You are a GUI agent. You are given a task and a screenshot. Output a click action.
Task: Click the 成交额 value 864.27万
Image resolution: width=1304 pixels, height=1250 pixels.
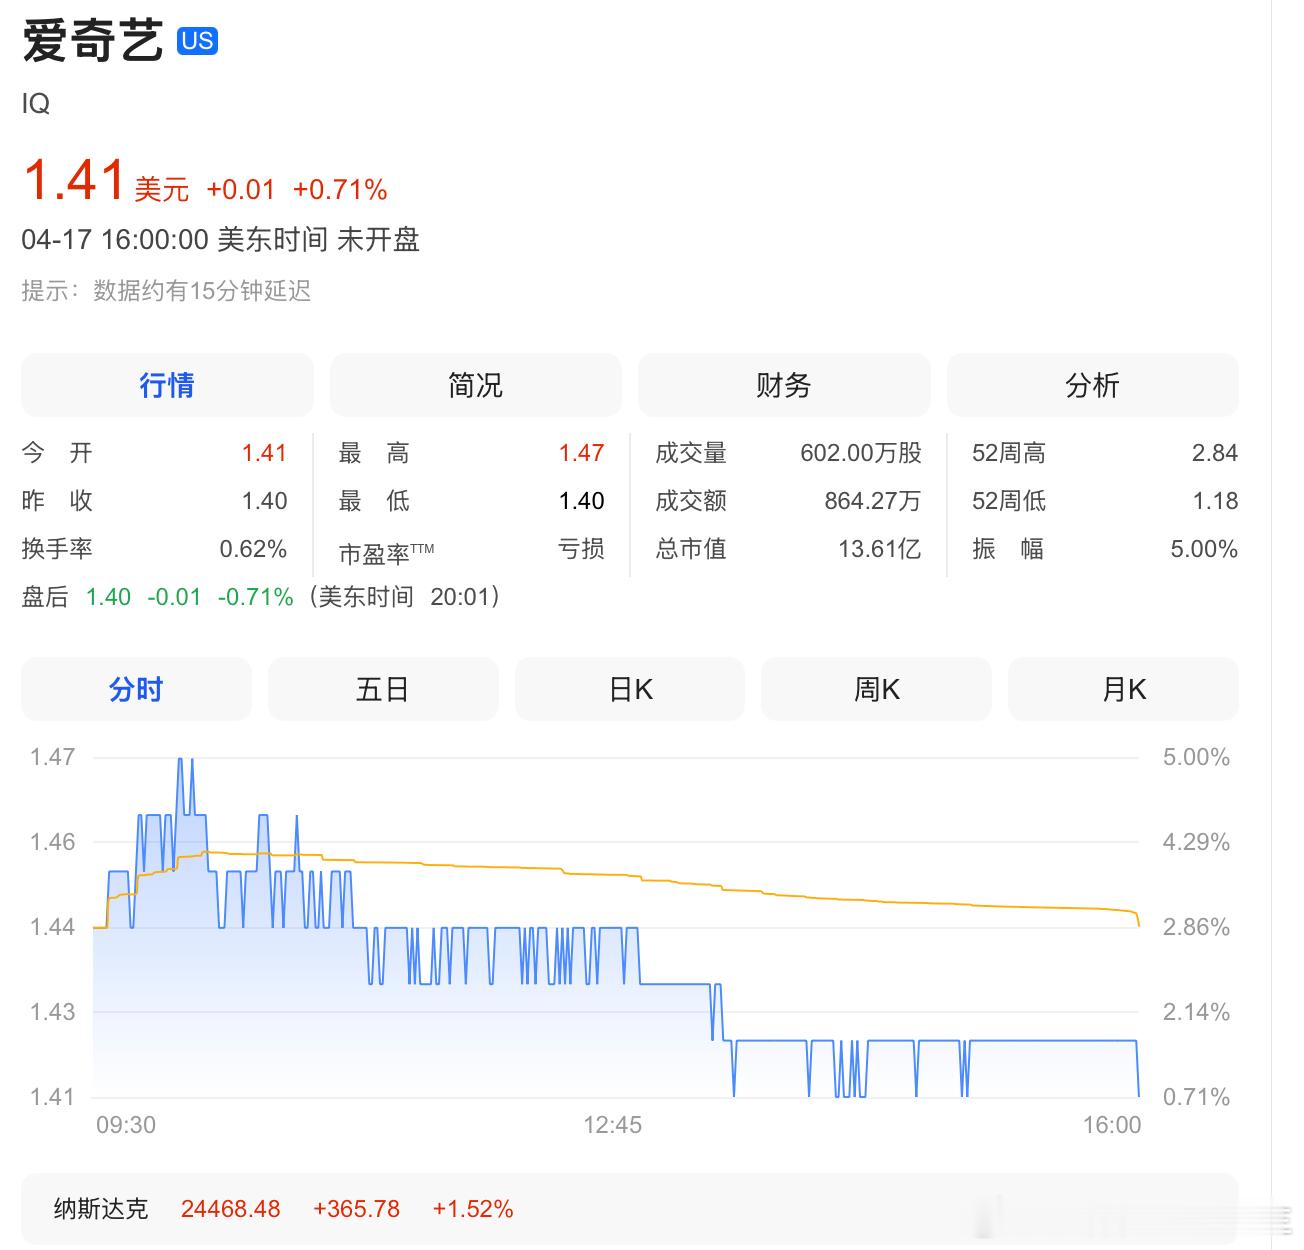[873, 501]
